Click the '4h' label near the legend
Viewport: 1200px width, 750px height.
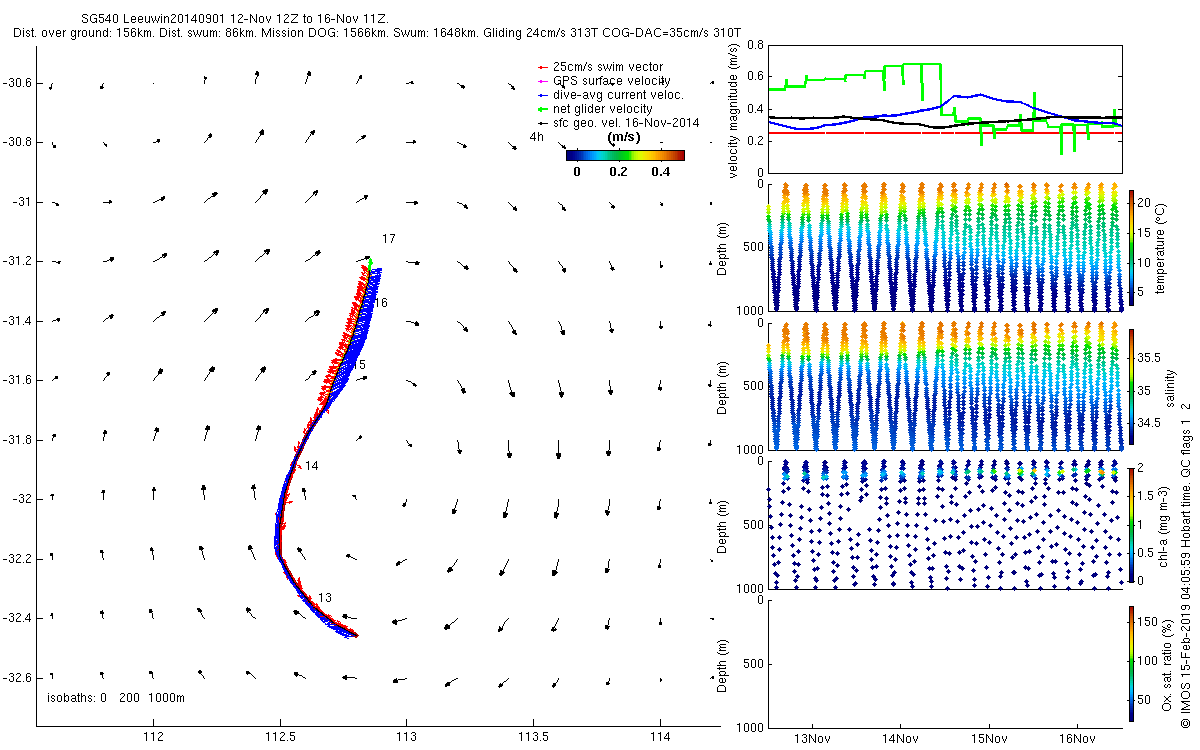(x=537, y=136)
